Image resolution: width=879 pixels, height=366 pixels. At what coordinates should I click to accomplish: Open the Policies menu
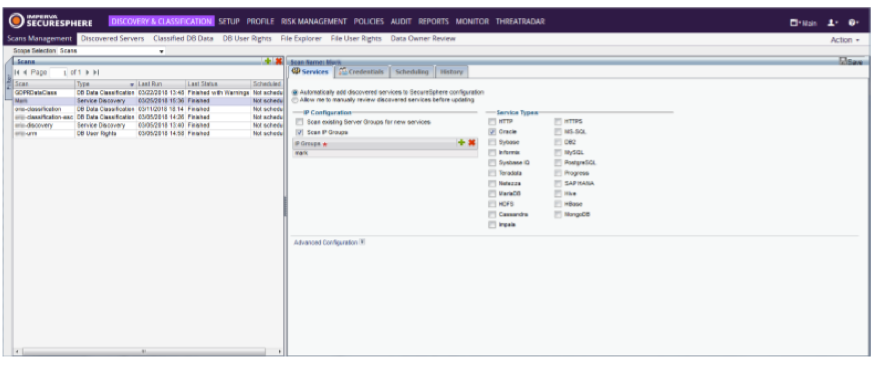click(x=369, y=21)
